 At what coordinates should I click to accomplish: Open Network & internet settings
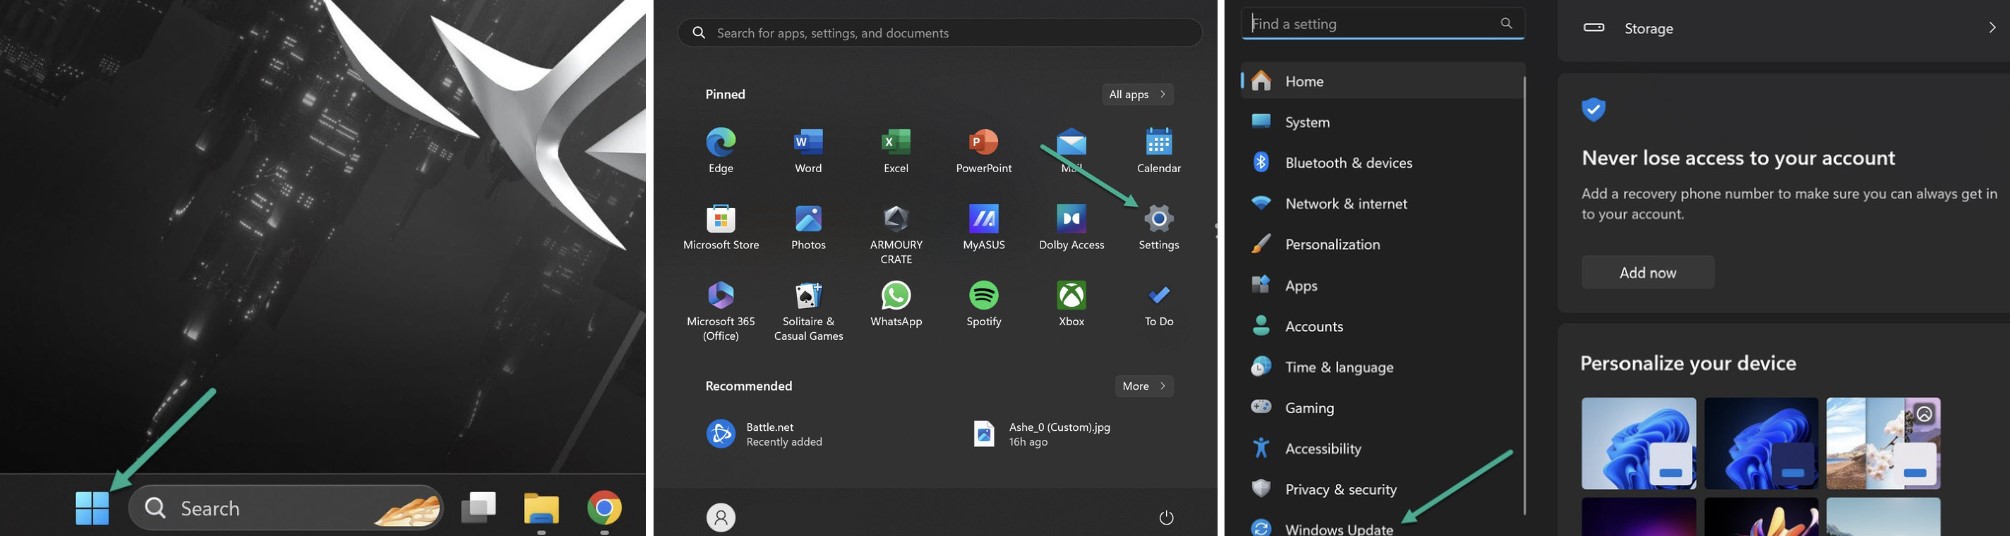1383,204
